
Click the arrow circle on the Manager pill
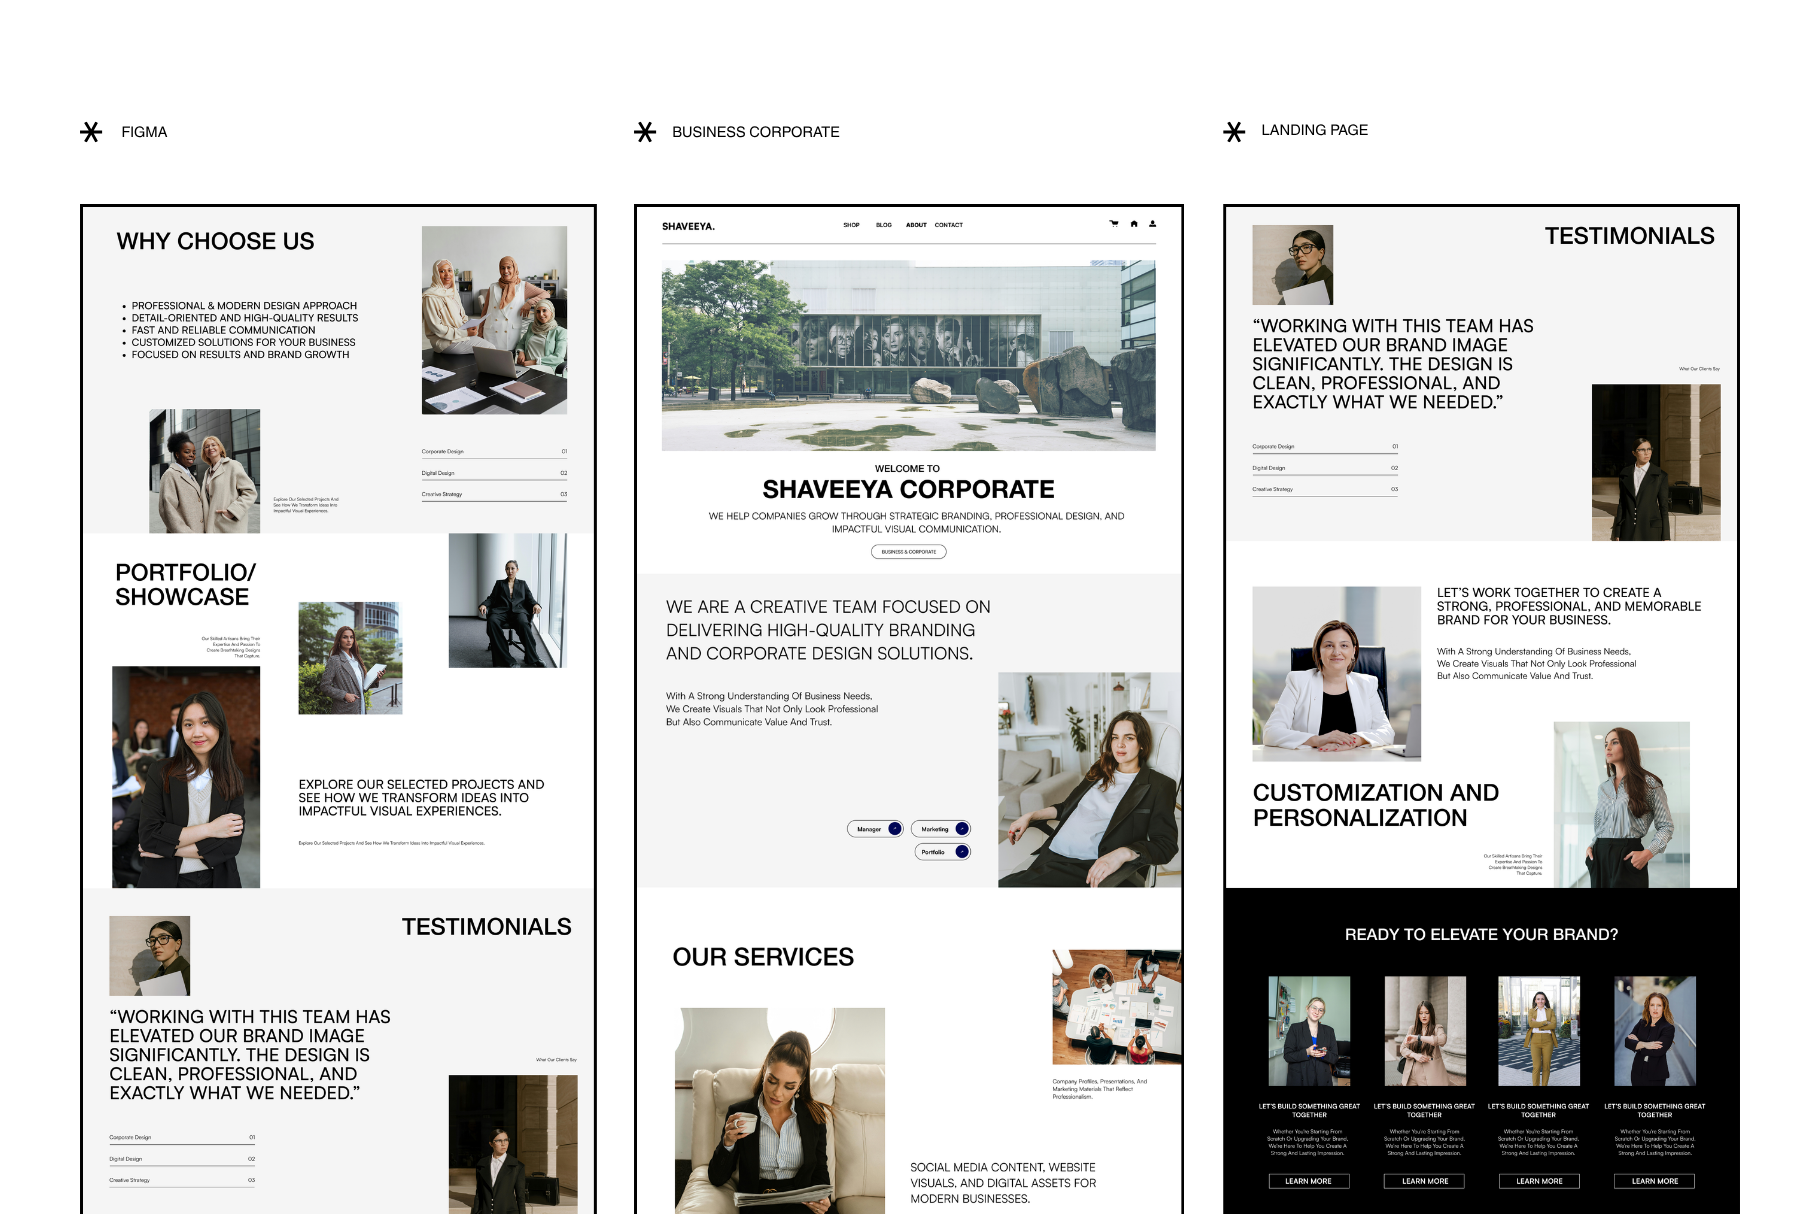point(895,829)
